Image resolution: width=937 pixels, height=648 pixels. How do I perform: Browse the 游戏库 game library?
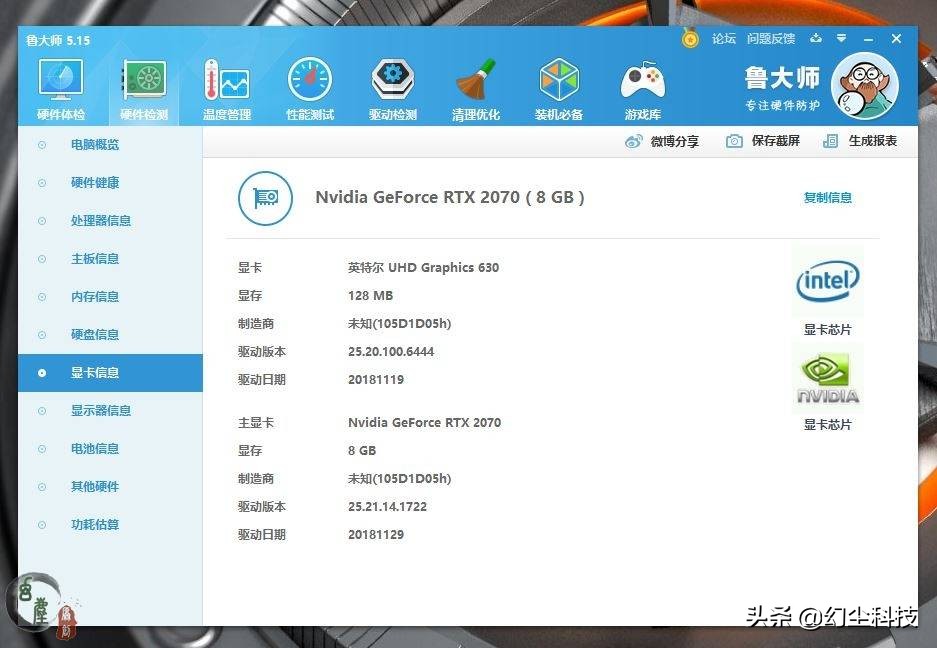642,85
